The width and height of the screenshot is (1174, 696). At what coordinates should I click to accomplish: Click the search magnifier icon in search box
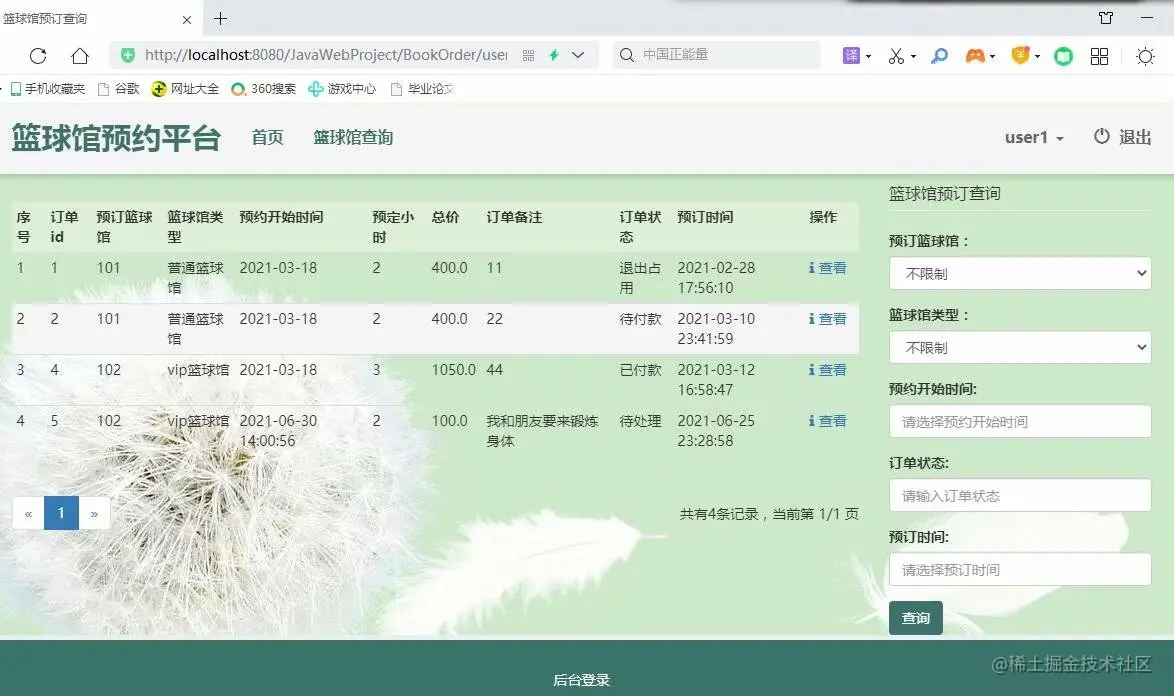627,55
